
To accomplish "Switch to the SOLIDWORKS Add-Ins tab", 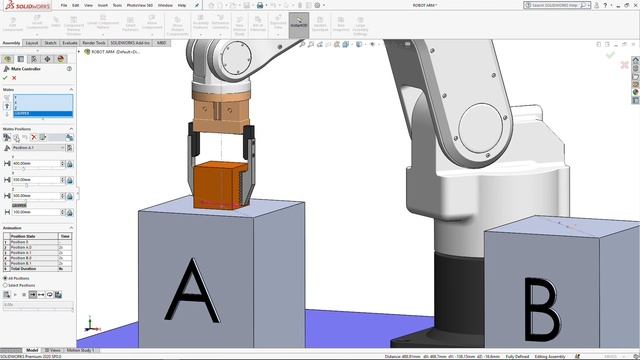I will (x=130, y=43).
